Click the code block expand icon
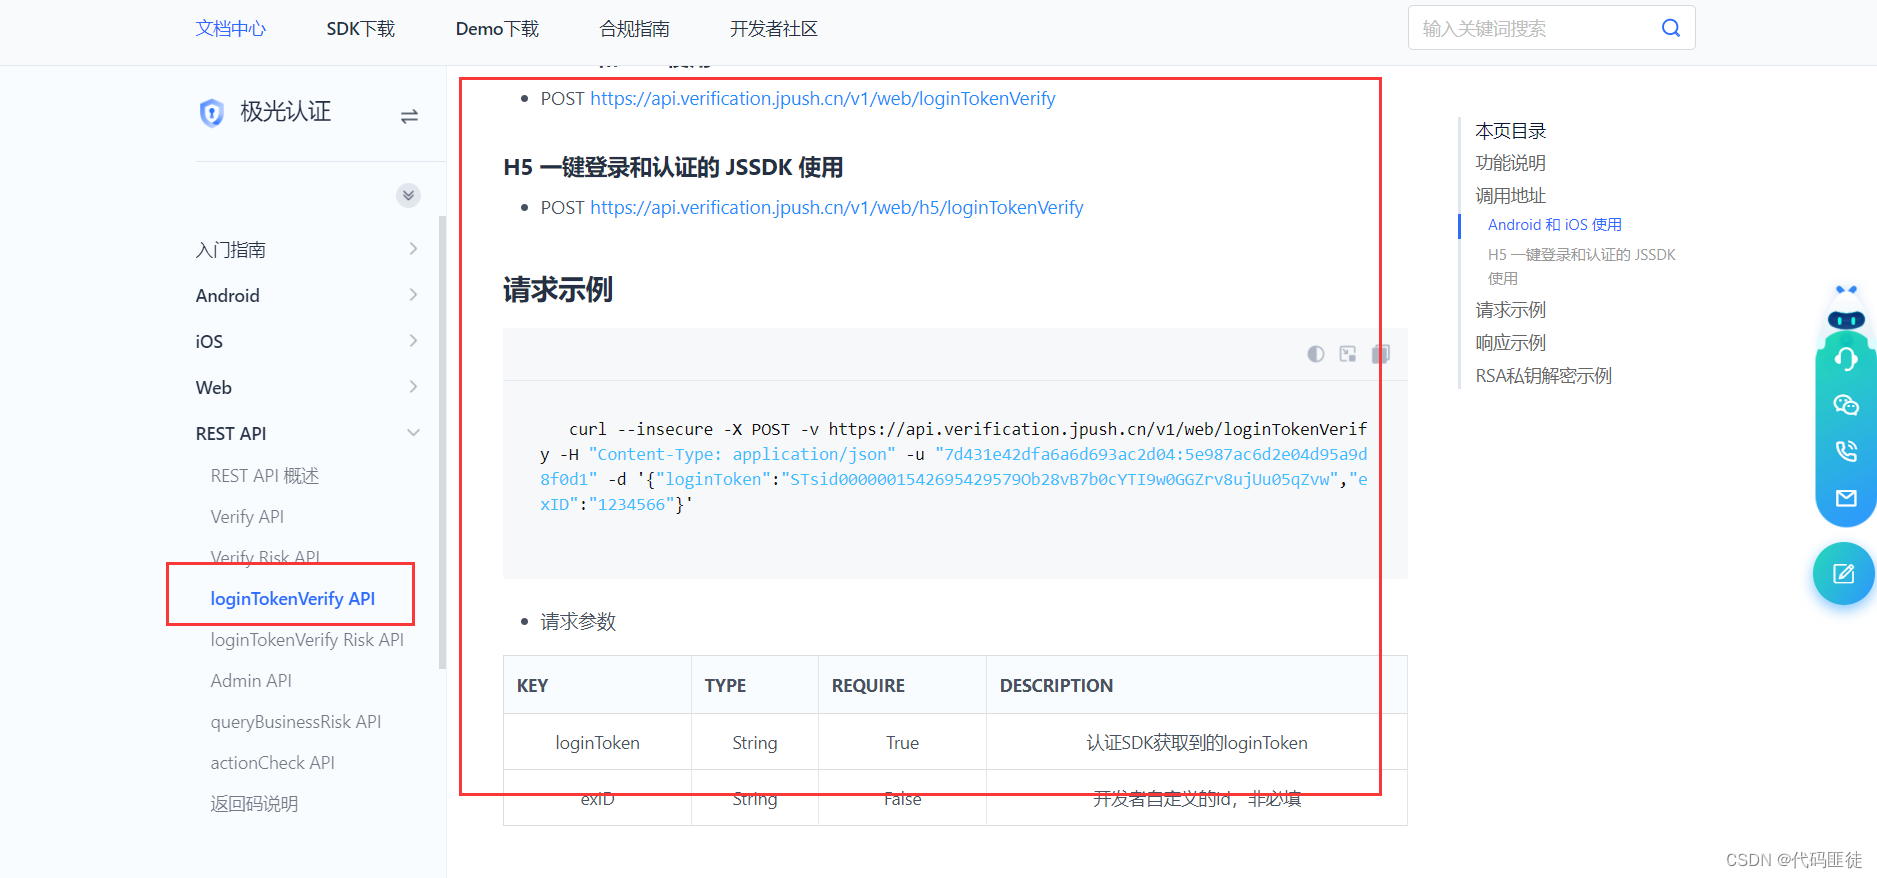The width and height of the screenshot is (1877, 878). [1348, 354]
